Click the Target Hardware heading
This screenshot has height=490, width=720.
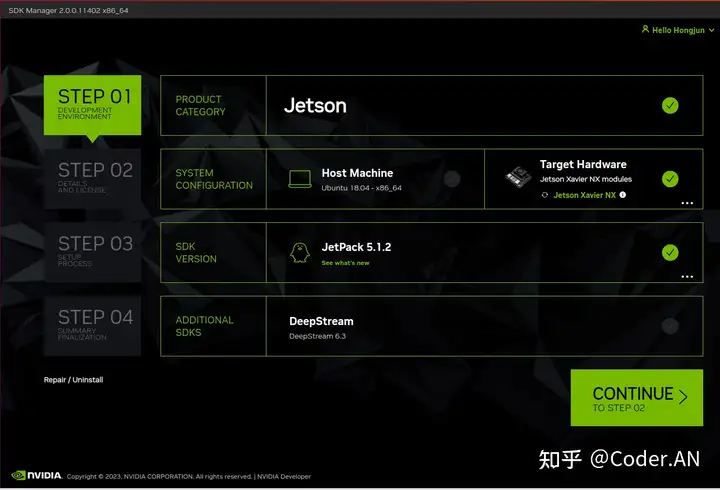coord(583,164)
